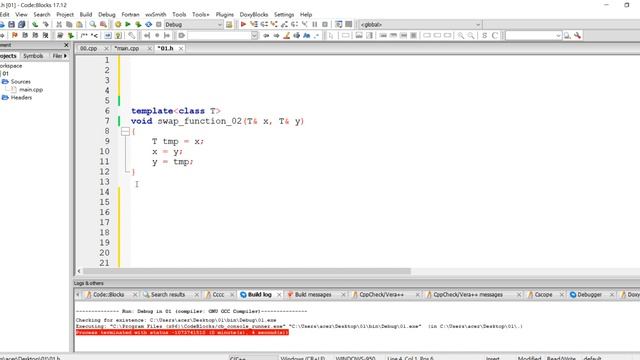Open the Debugging windows icon
Screen dimensions: 640x360
(338, 24)
